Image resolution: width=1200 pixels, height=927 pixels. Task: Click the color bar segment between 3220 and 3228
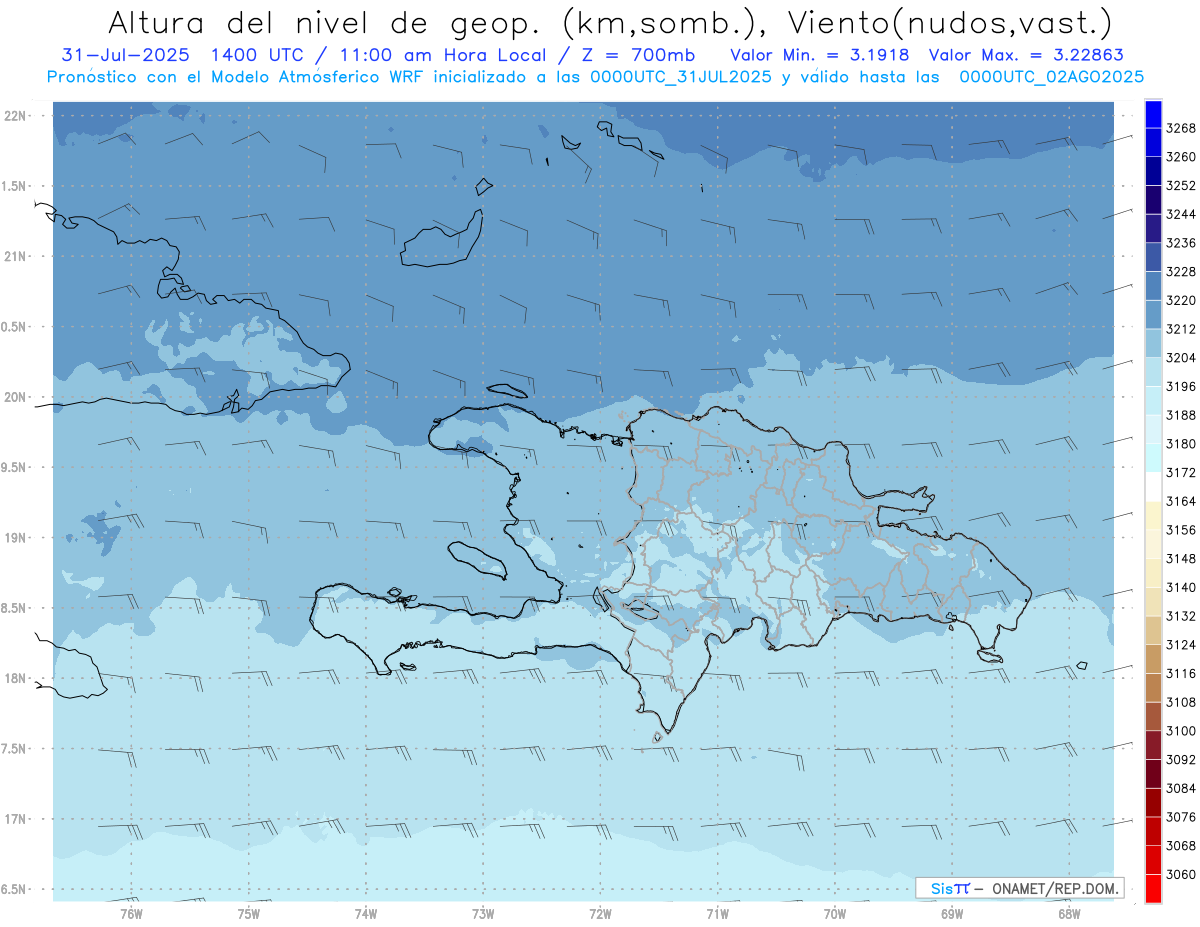coord(1153,286)
